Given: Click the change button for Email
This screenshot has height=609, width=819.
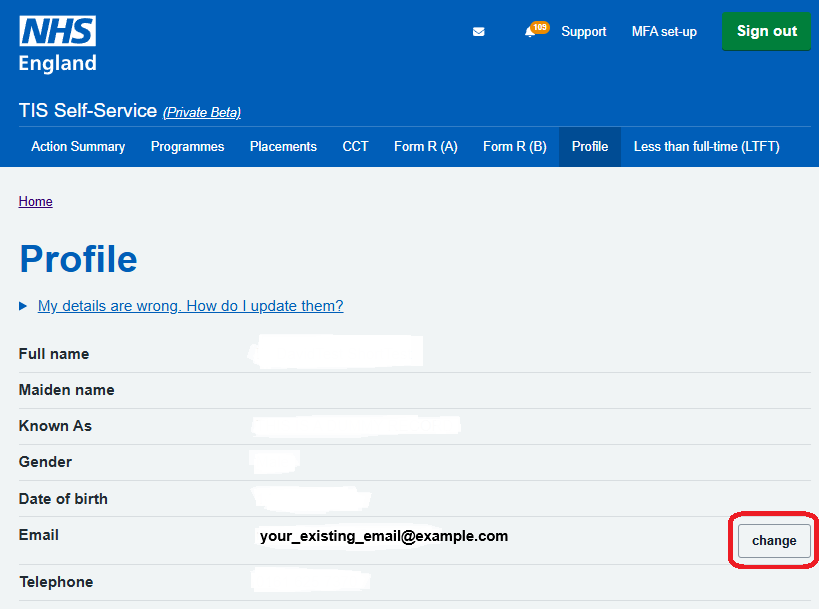Looking at the screenshot, I should [x=774, y=541].
